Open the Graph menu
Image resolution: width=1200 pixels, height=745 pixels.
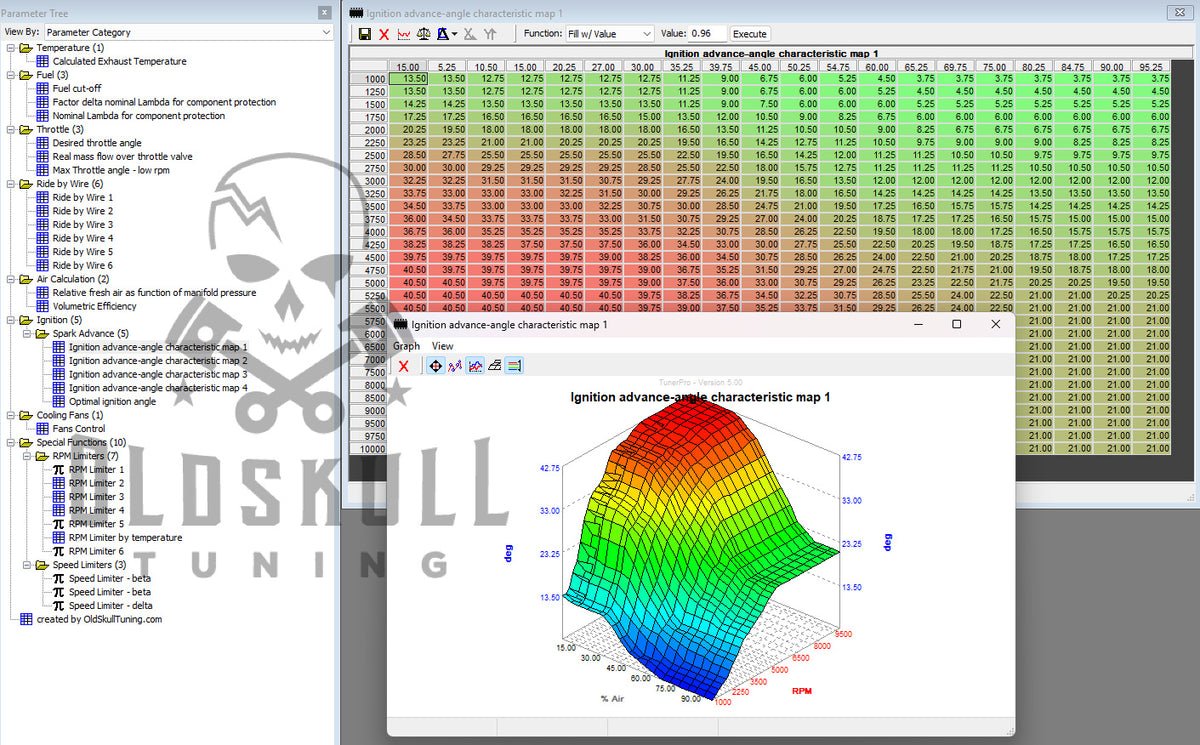[x=406, y=346]
